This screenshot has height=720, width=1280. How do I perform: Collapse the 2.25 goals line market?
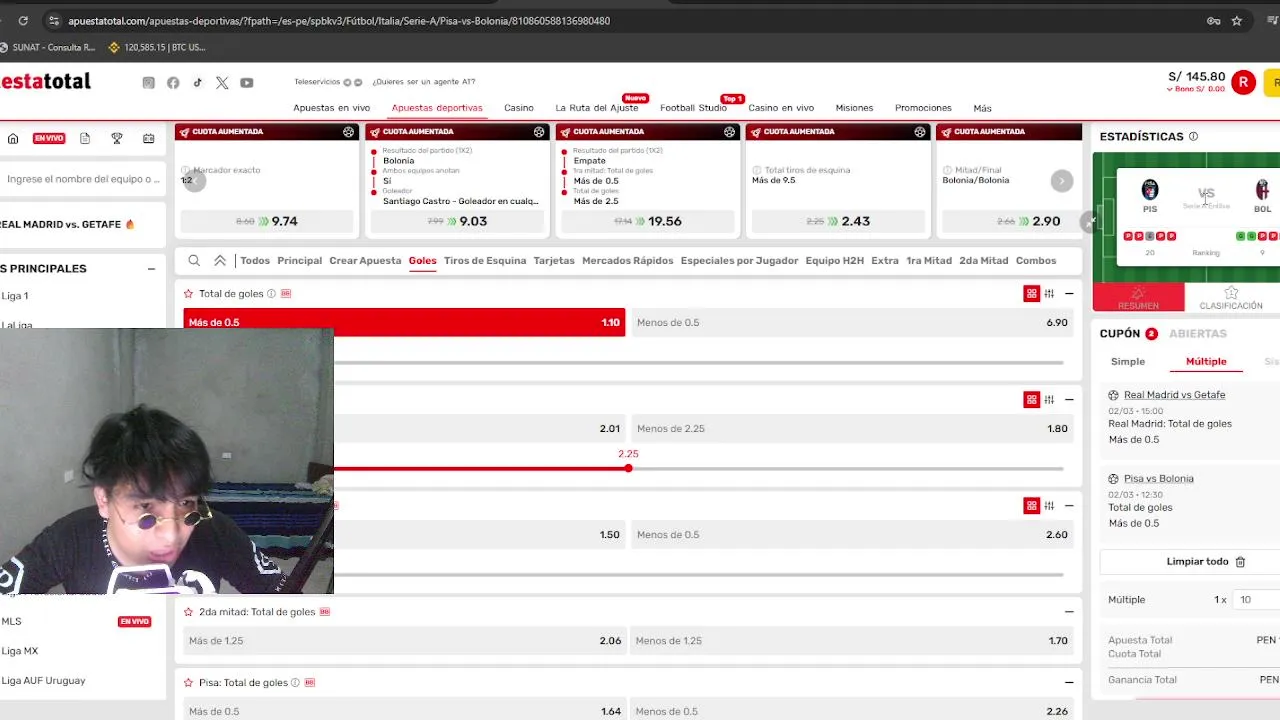pyautogui.click(x=1069, y=400)
